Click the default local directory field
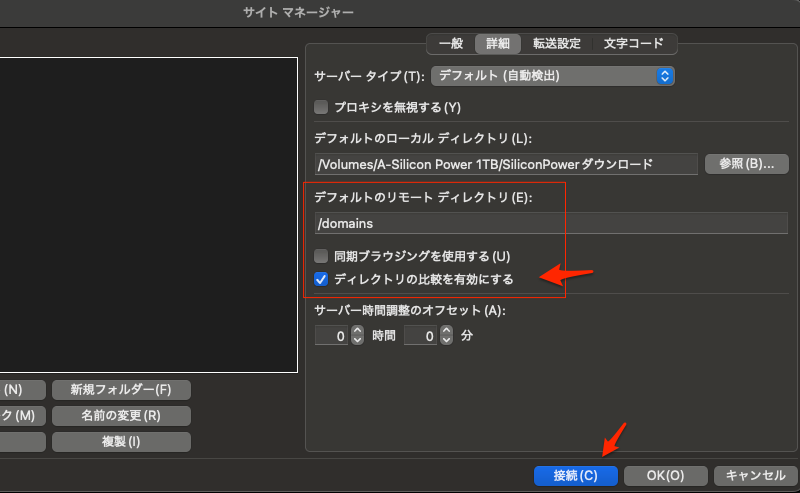The image size is (800, 493). tap(505, 164)
